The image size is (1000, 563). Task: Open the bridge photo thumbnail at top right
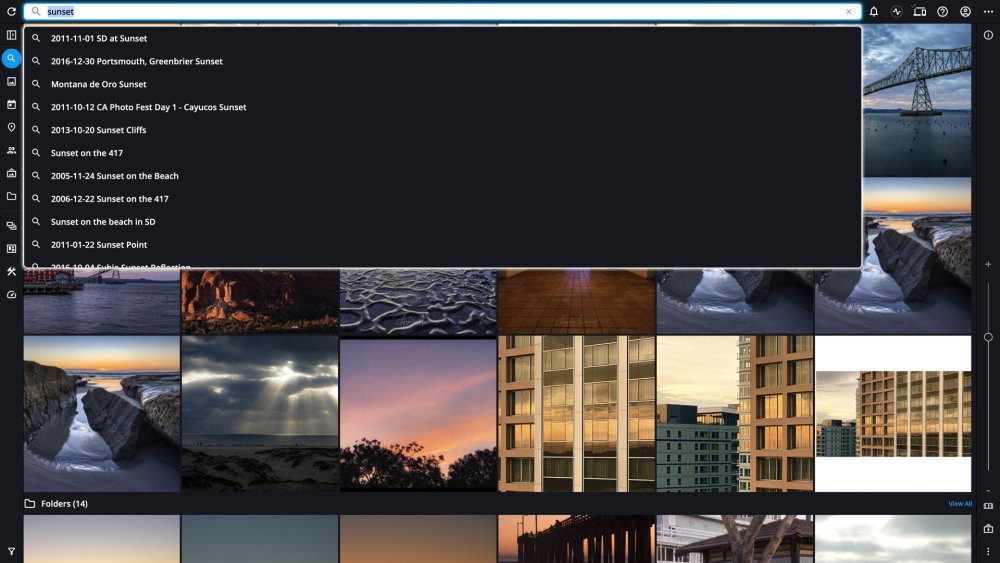pos(917,100)
